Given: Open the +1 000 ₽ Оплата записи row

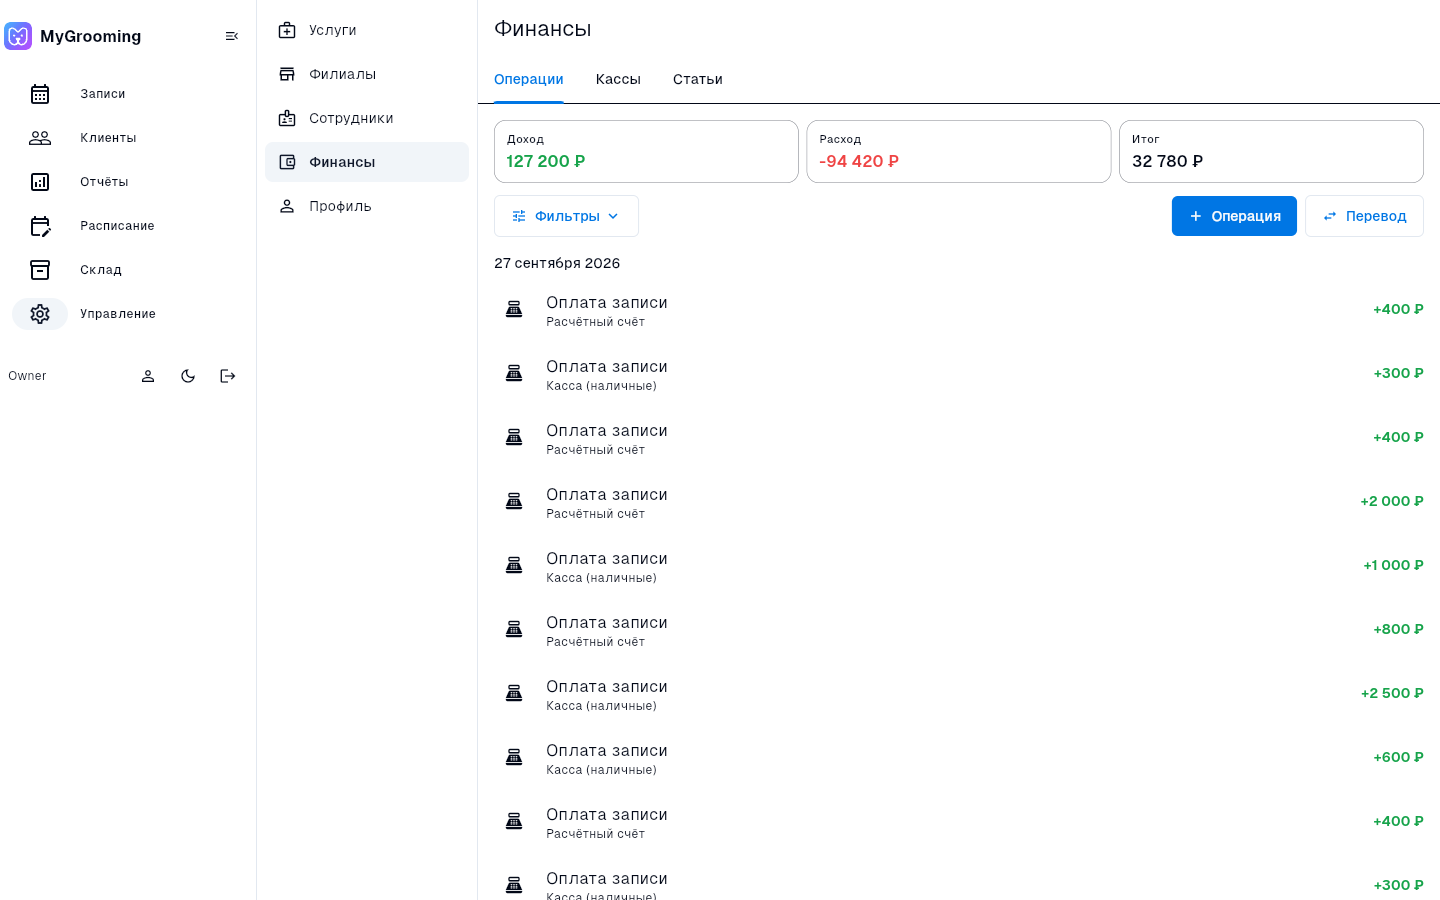Looking at the screenshot, I should [959, 566].
